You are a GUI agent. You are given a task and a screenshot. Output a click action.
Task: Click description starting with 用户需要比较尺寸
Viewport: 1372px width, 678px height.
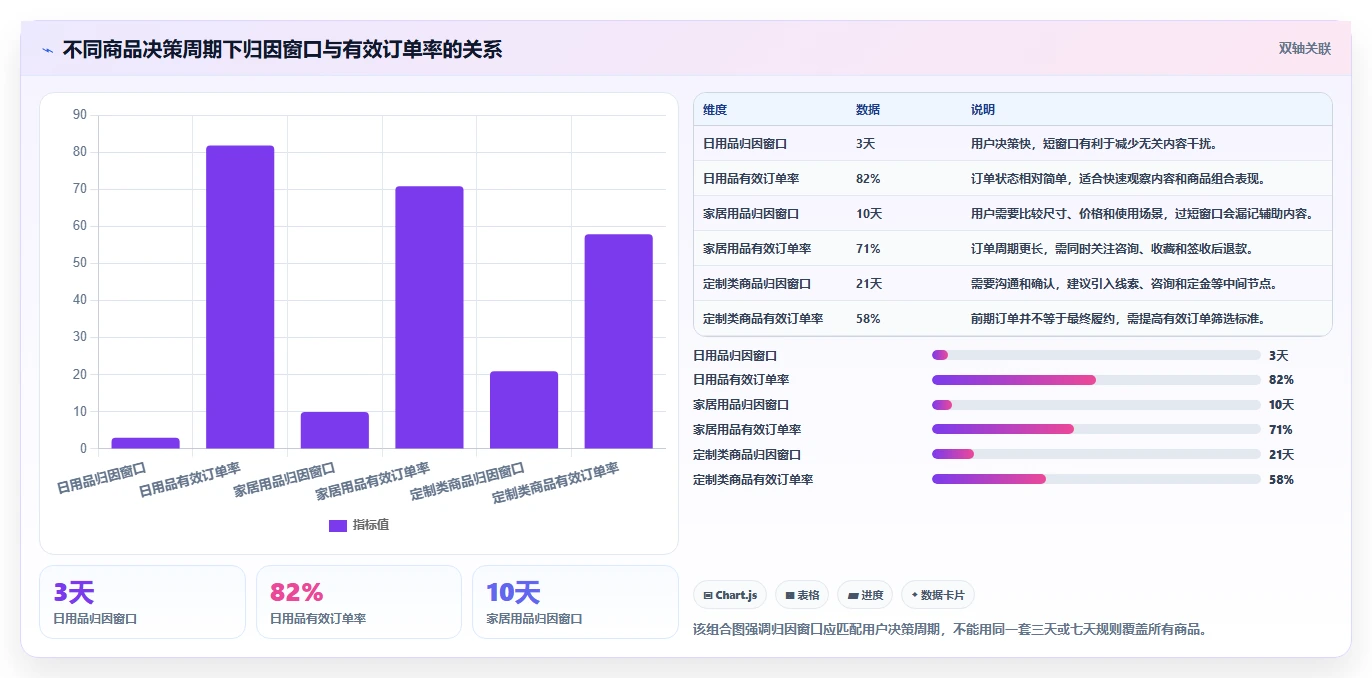pyautogui.click(x=1143, y=214)
